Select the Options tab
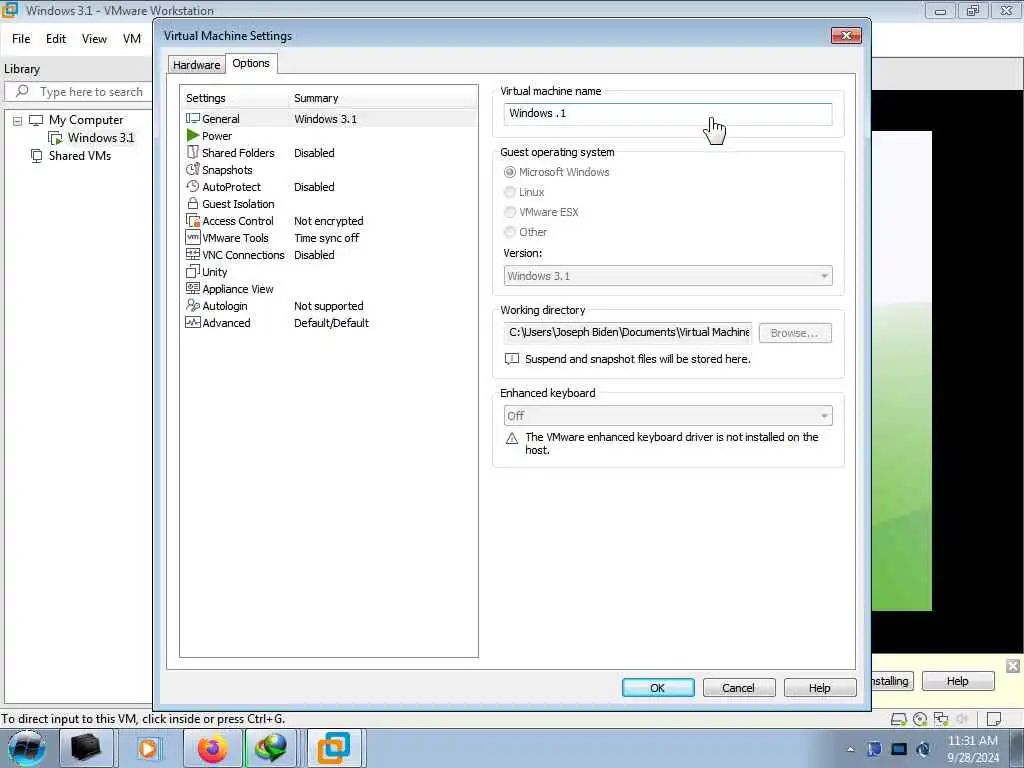Image resolution: width=1024 pixels, height=768 pixels. [x=251, y=63]
